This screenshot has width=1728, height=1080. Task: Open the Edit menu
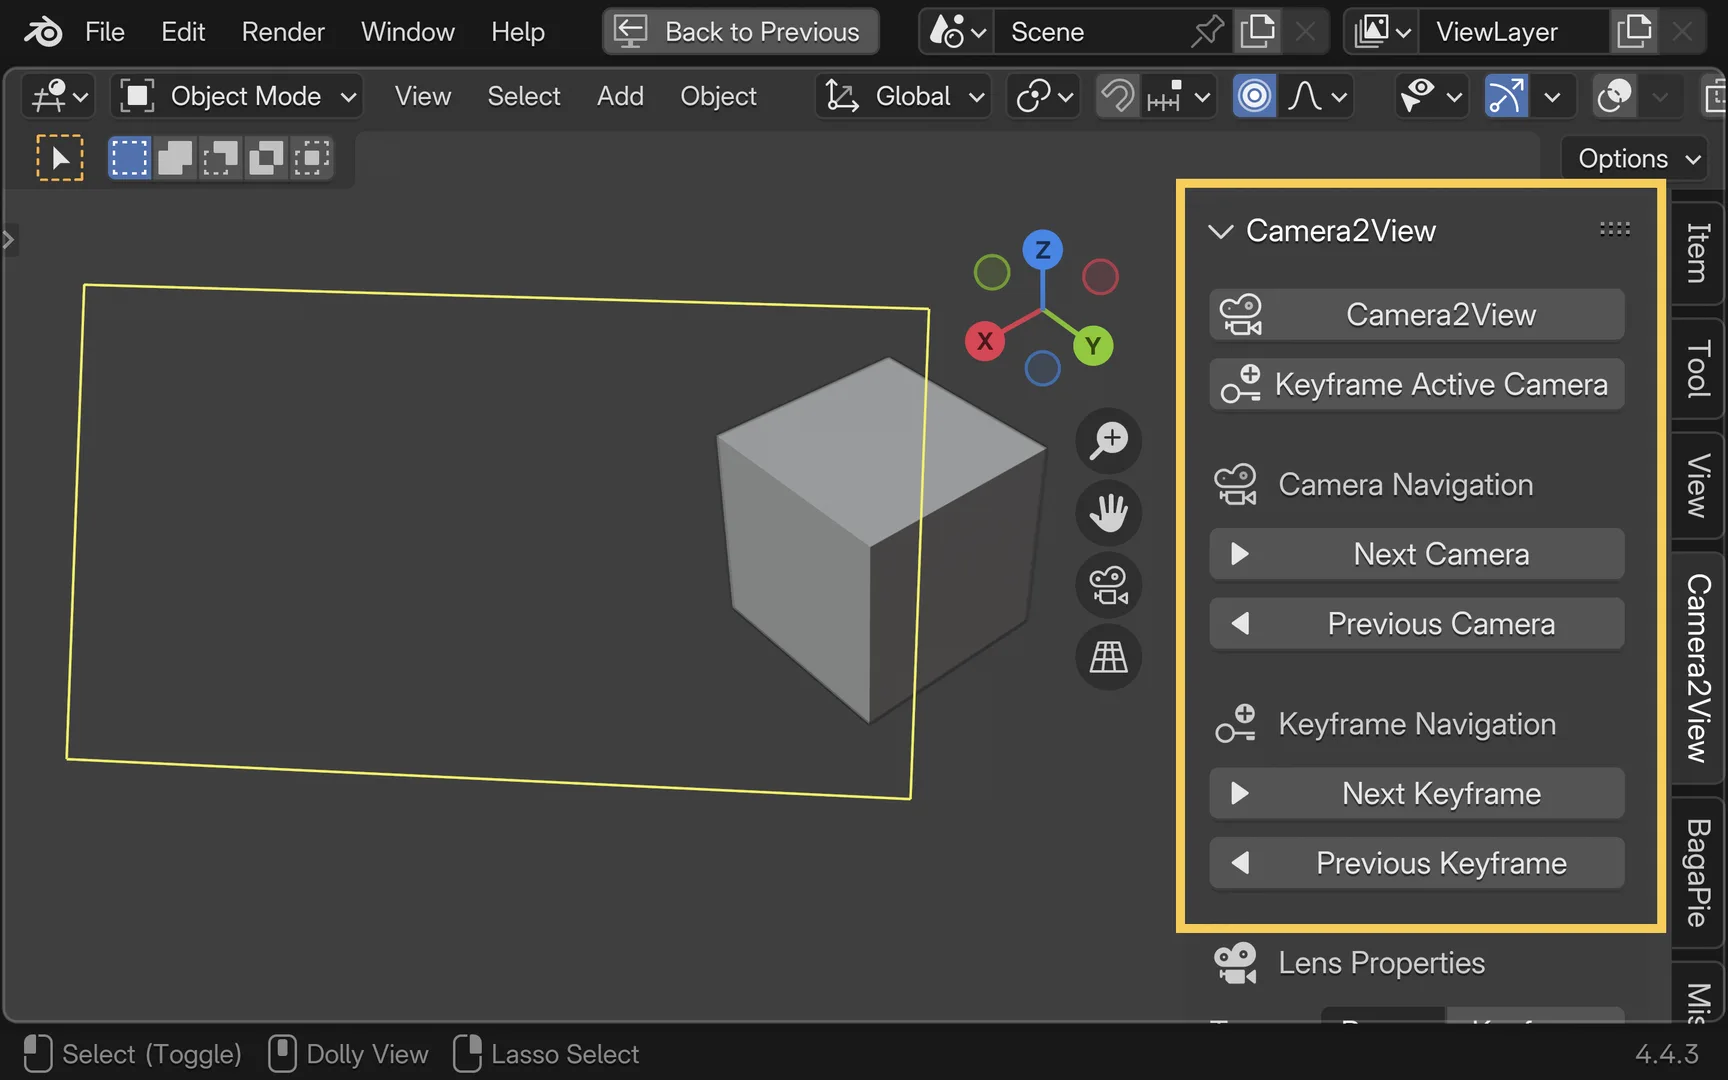(183, 32)
